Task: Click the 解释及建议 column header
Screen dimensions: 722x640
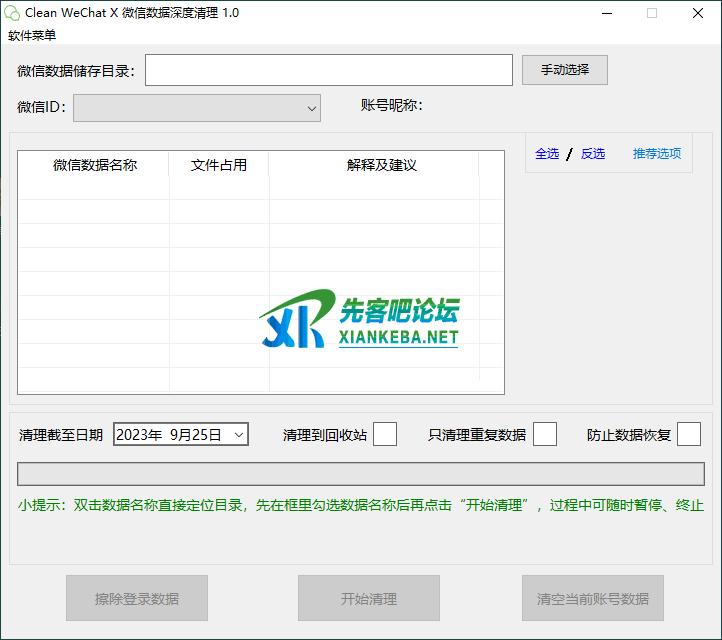Action: click(381, 165)
